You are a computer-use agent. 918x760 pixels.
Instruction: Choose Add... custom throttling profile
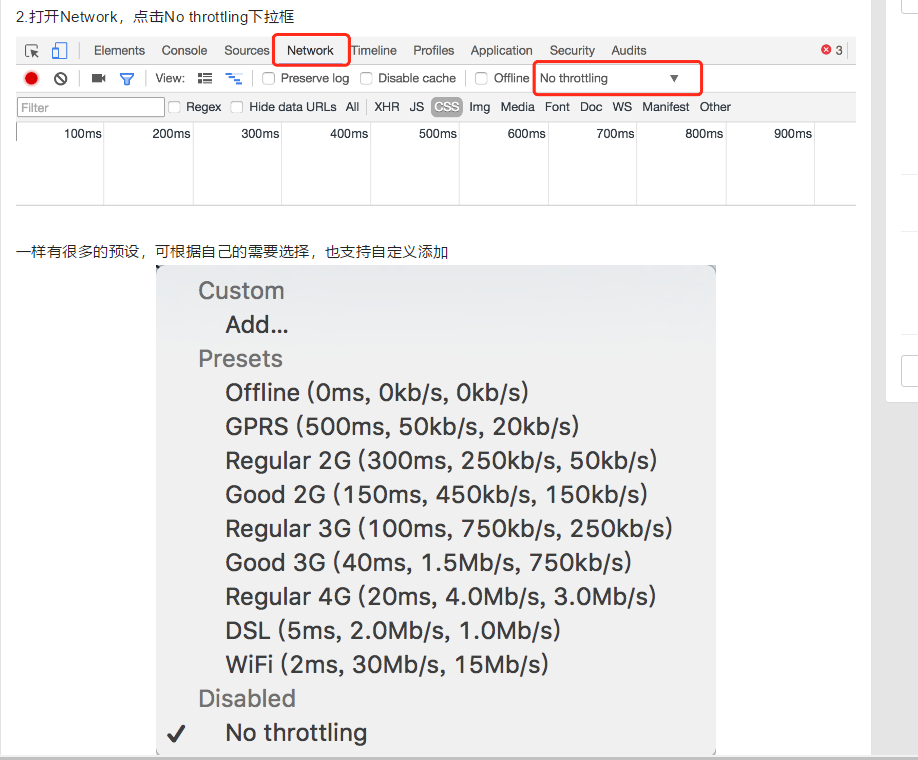point(257,324)
